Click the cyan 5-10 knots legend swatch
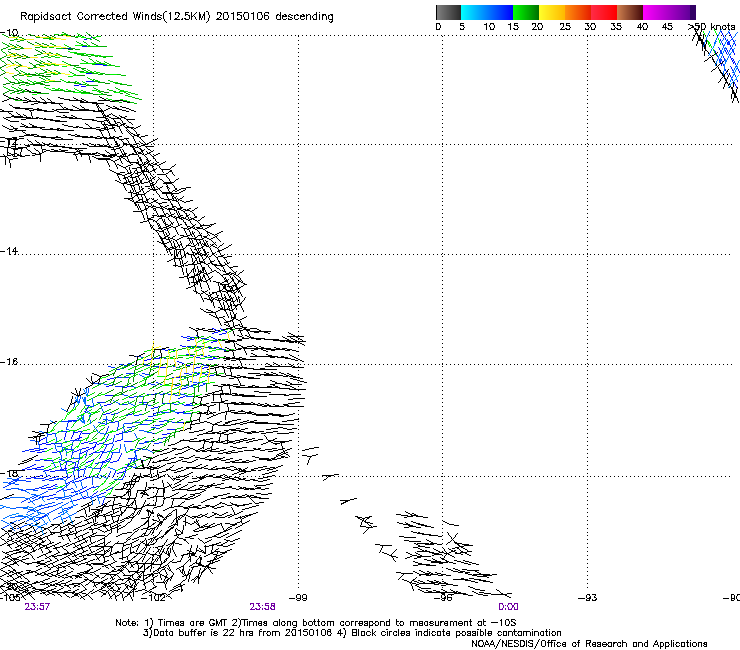 474,12
